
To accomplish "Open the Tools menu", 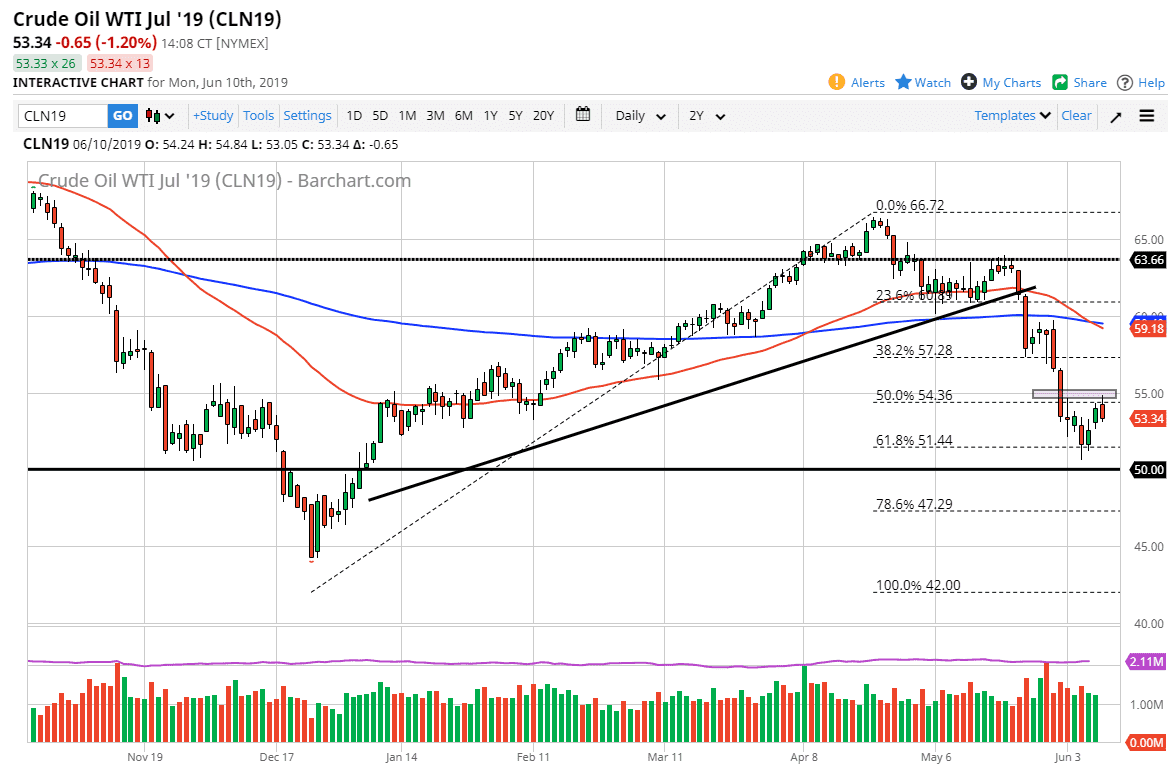I will click(x=258, y=116).
